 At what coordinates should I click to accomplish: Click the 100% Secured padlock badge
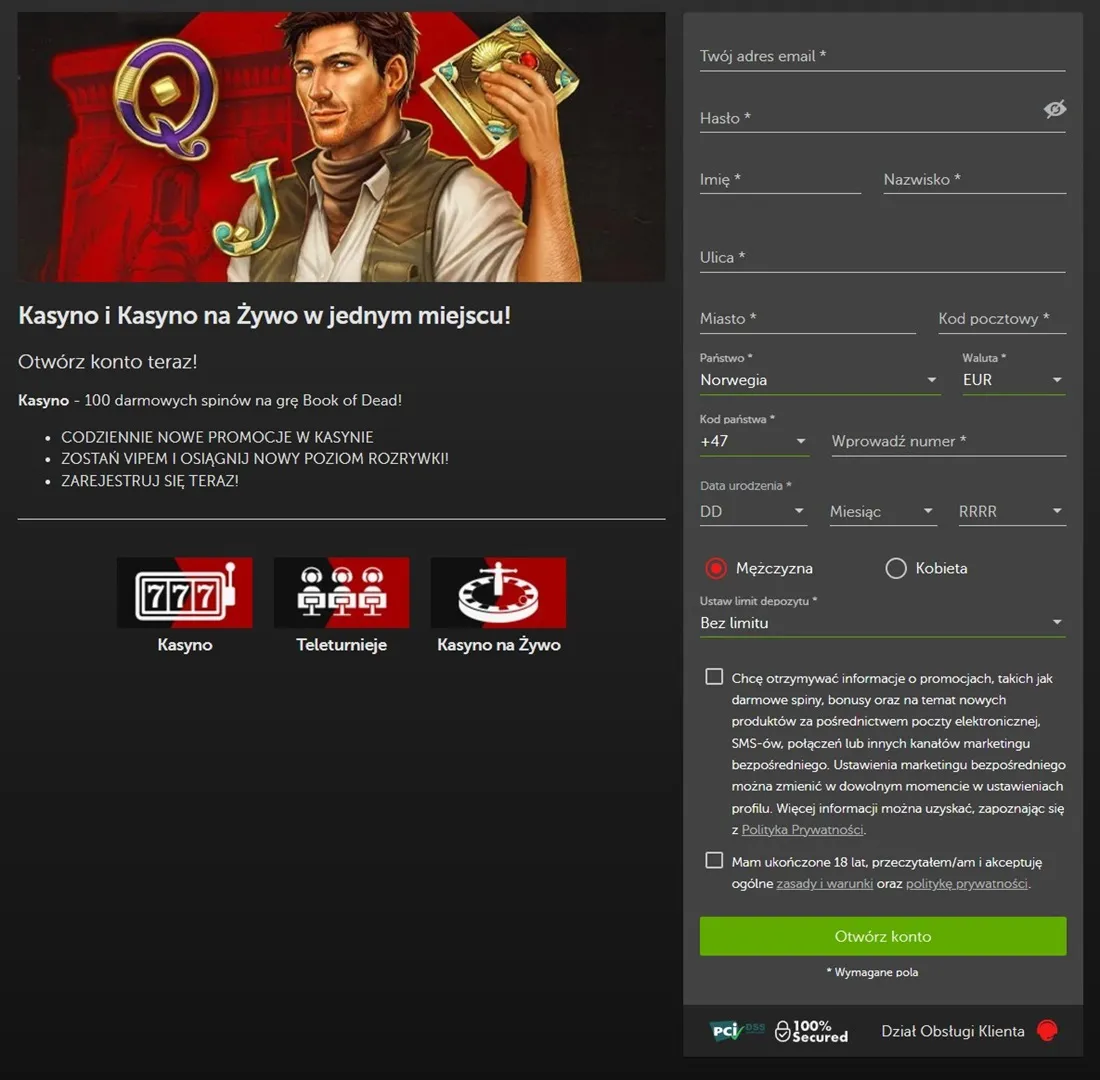(x=812, y=1031)
